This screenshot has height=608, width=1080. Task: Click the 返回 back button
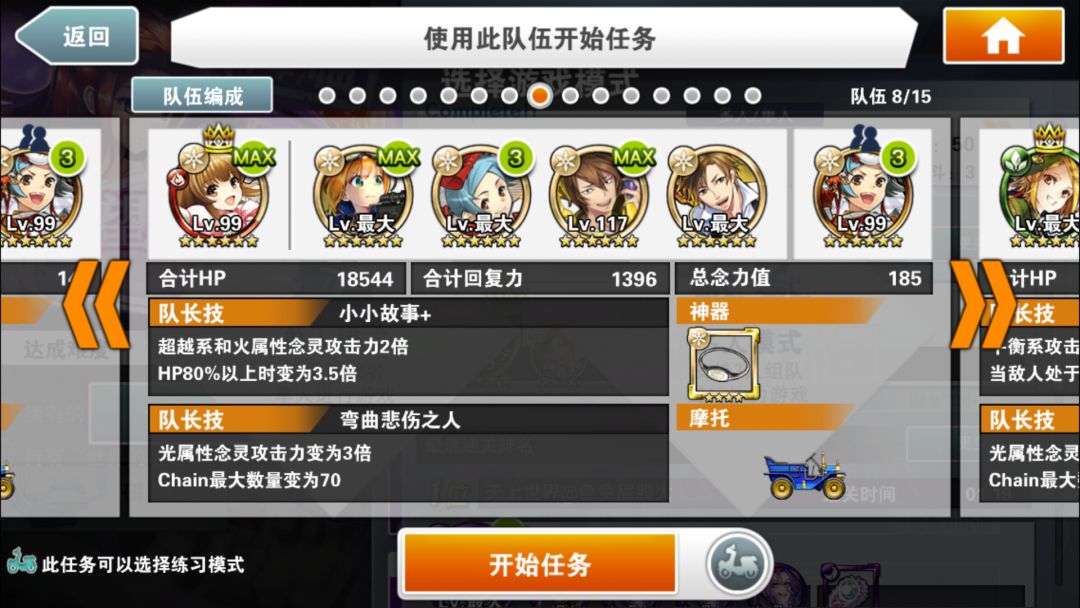click(x=77, y=36)
